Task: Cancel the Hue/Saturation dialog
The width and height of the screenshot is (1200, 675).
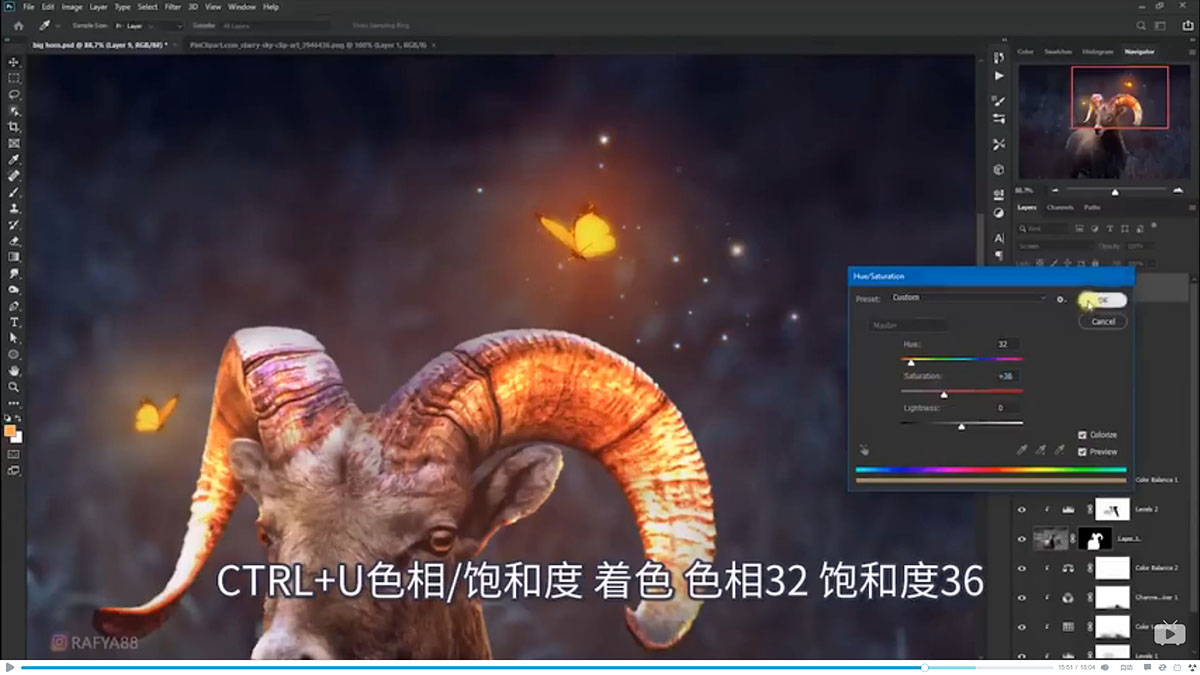Action: coord(1103,321)
